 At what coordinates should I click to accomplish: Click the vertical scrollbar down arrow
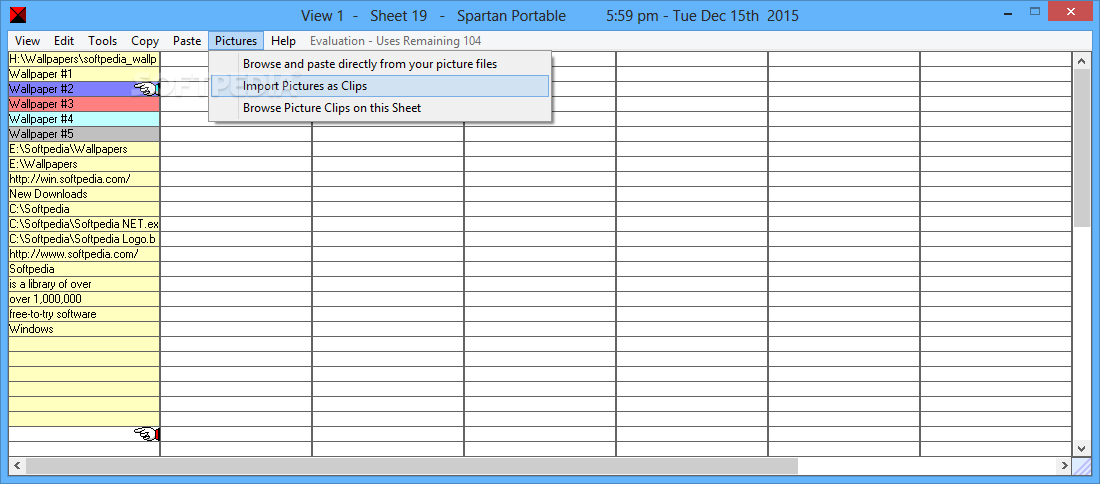[x=1081, y=449]
